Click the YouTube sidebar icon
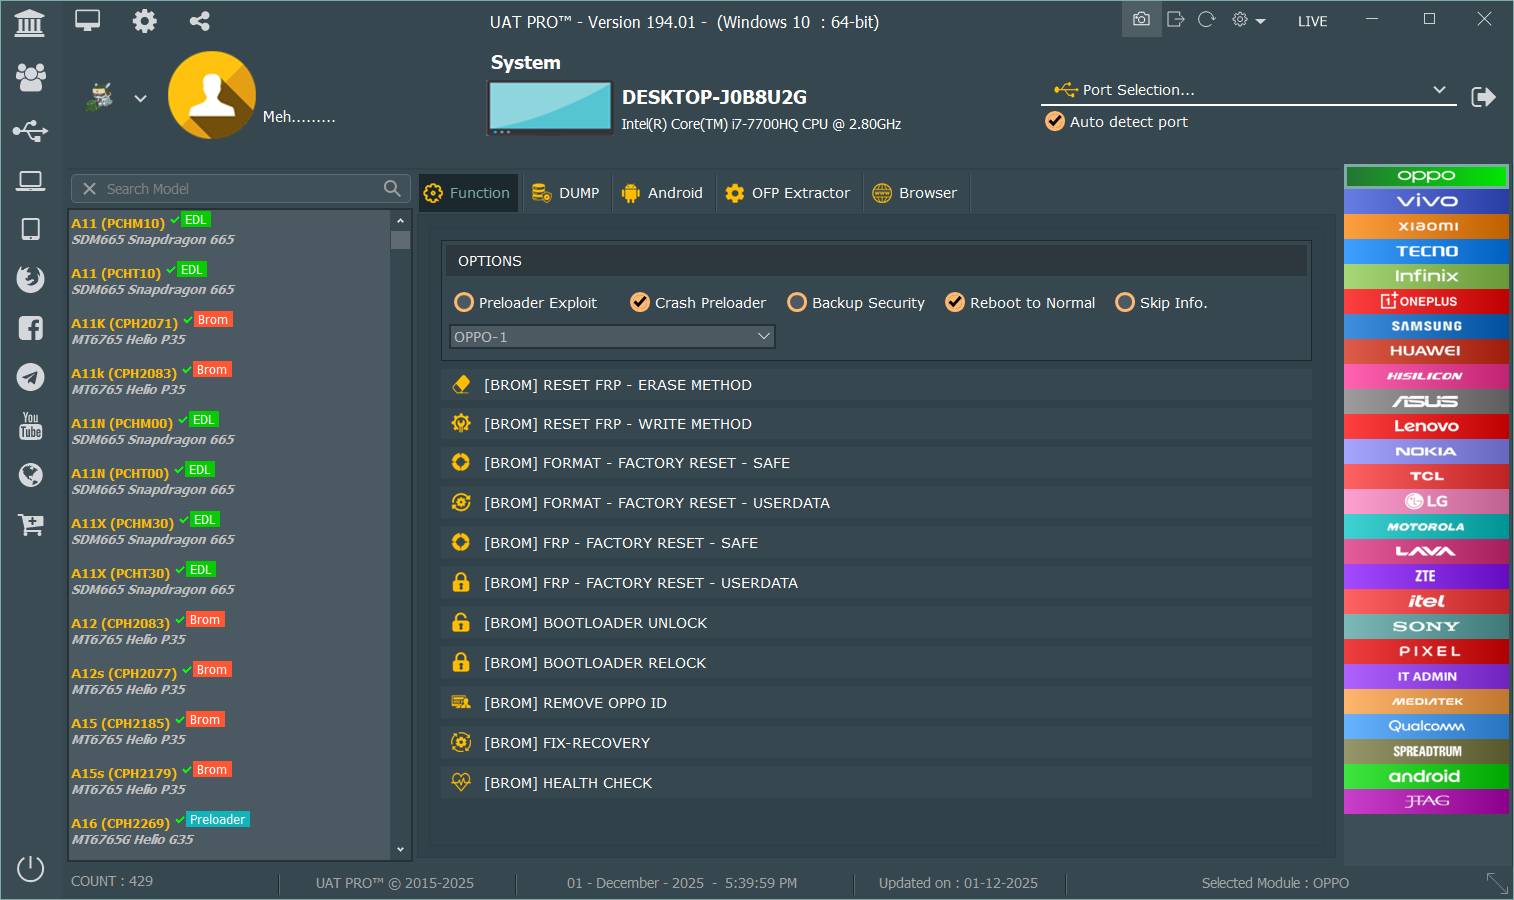Image resolution: width=1514 pixels, height=900 pixels. pyautogui.click(x=30, y=426)
